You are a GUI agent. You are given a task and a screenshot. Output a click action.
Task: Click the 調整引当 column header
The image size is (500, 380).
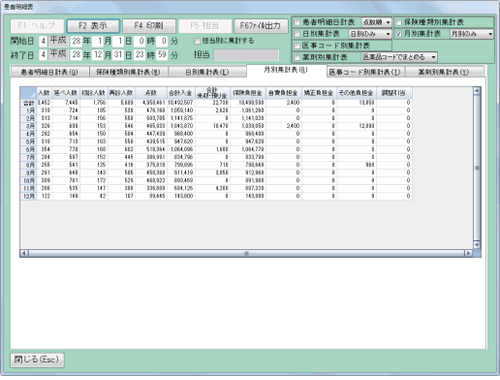[394, 93]
